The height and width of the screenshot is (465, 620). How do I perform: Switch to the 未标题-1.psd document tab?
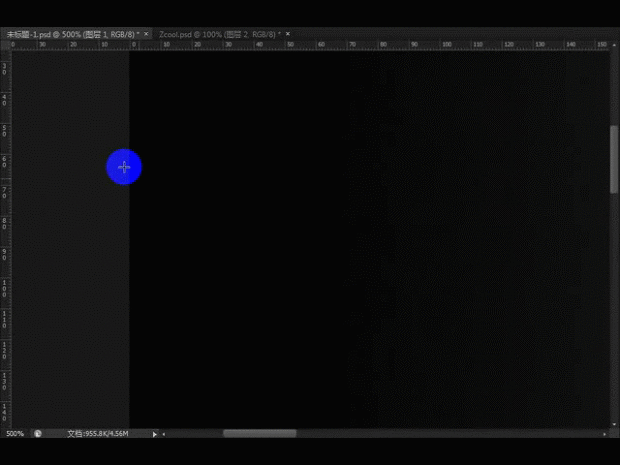pyautogui.click(x=68, y=33)
